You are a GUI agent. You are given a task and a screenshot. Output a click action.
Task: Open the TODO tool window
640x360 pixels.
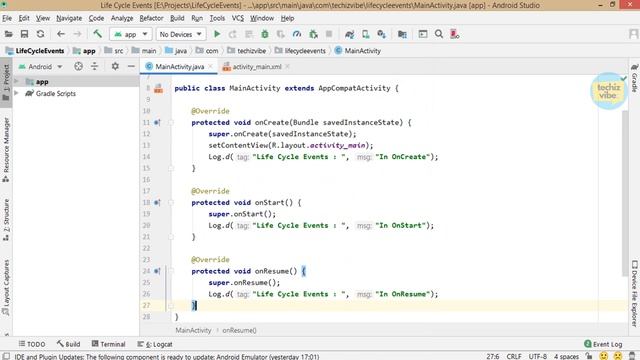[32, 344]
